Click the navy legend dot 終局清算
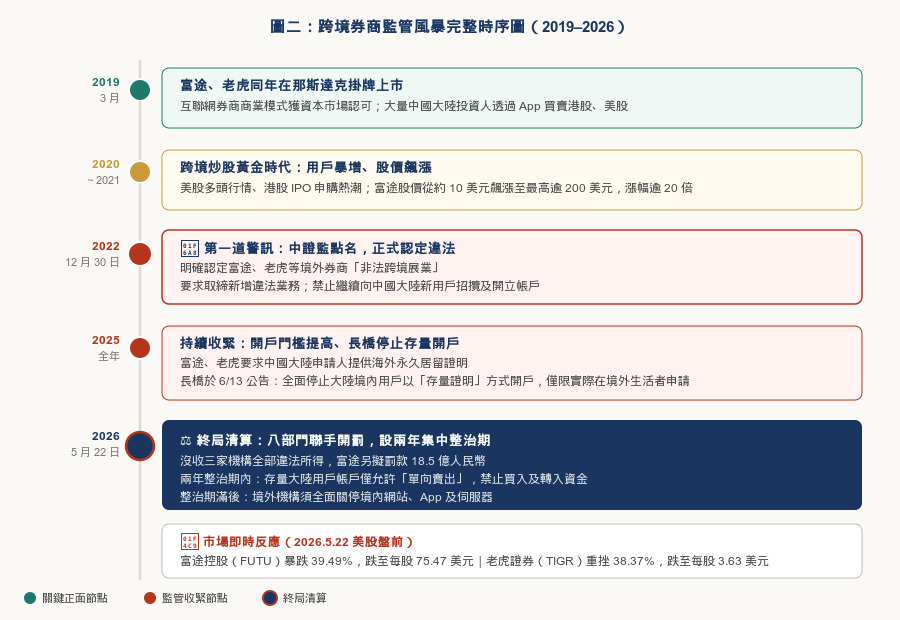This screenshot has width=900, height=620. [270, 598]
